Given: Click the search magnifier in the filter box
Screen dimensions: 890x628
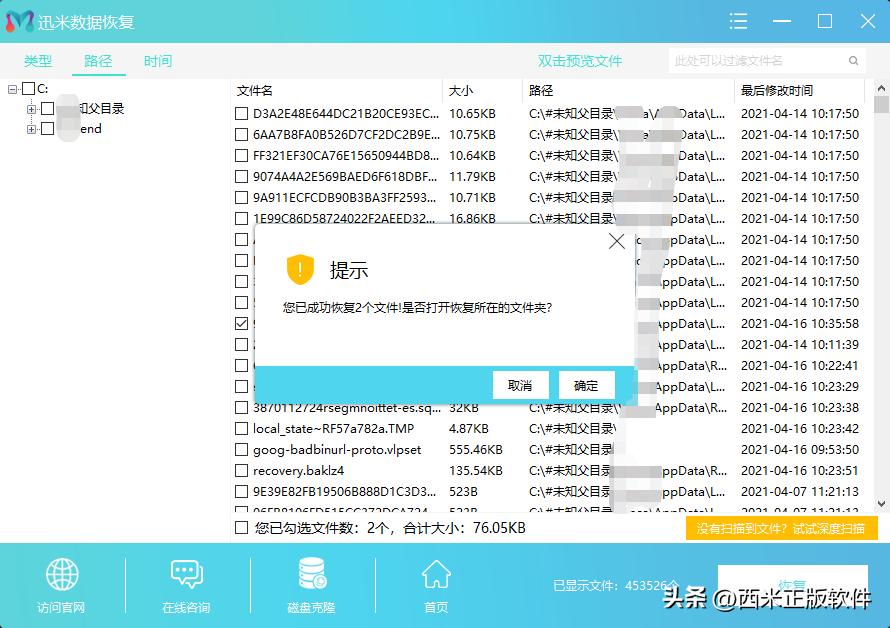Looking at the screenshot, I should 852,60.
